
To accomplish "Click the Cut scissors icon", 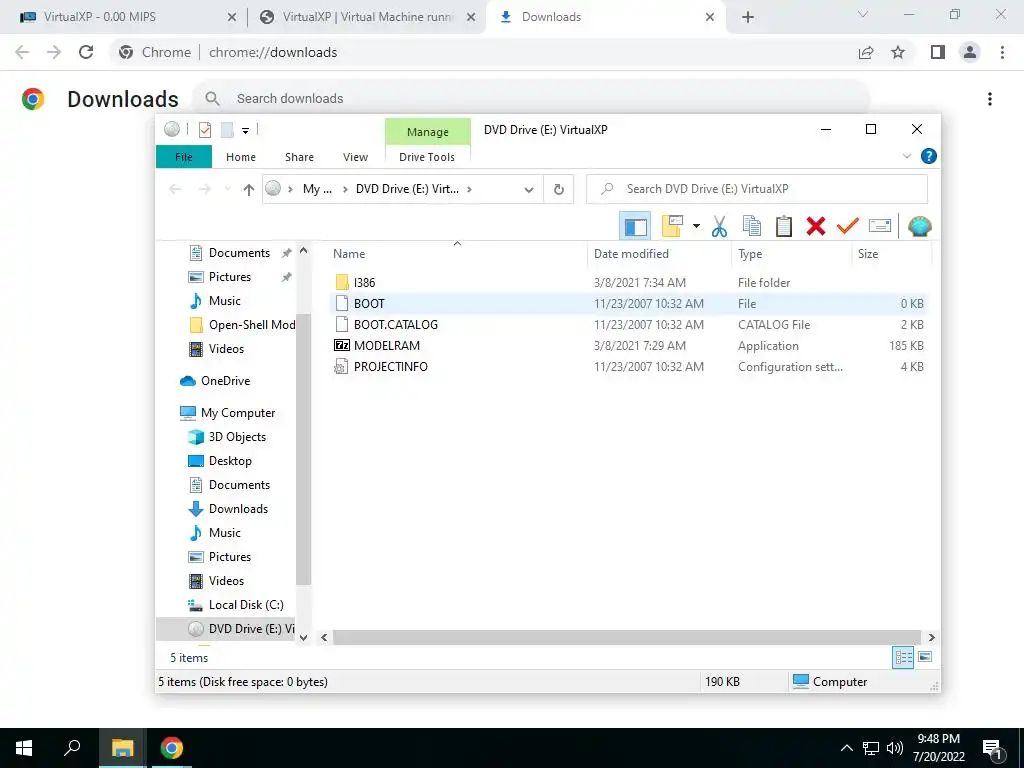I will tap(719, 227).
